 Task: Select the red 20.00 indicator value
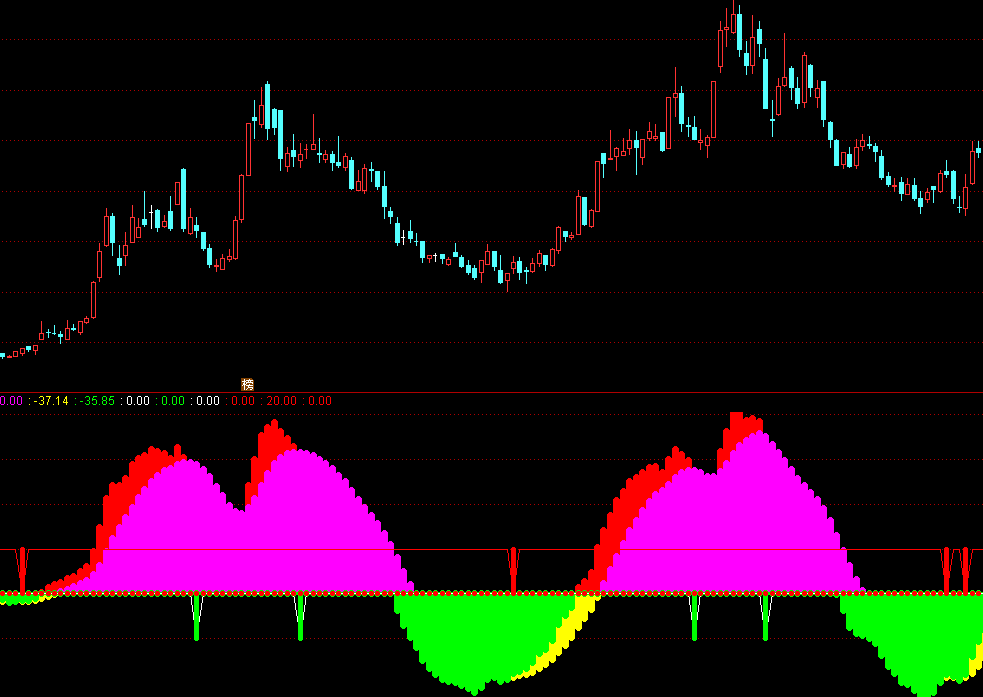tap(281, 401)
